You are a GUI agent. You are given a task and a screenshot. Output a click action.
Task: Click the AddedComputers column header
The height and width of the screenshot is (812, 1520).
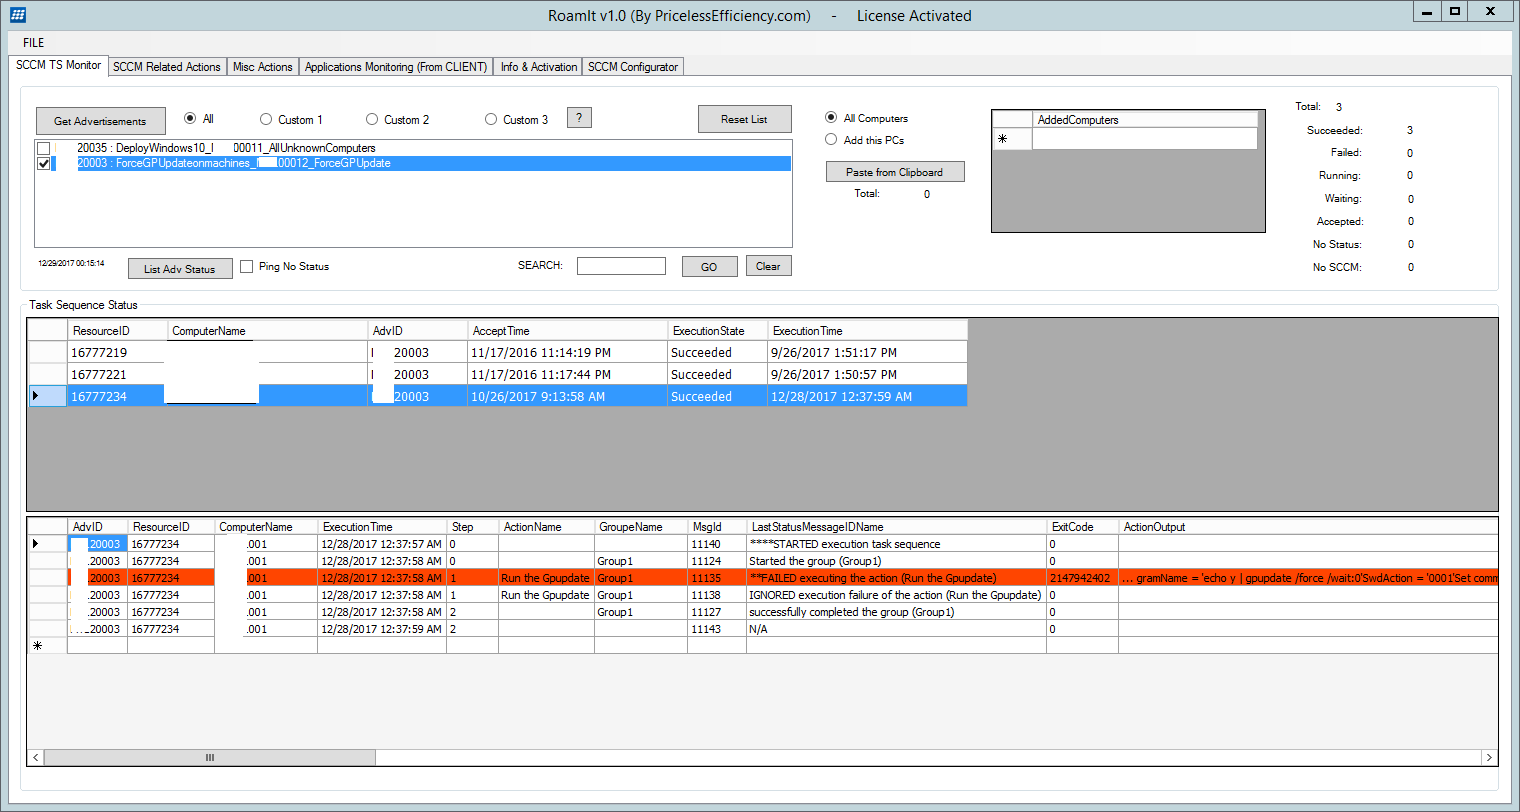click(1144, 120)
